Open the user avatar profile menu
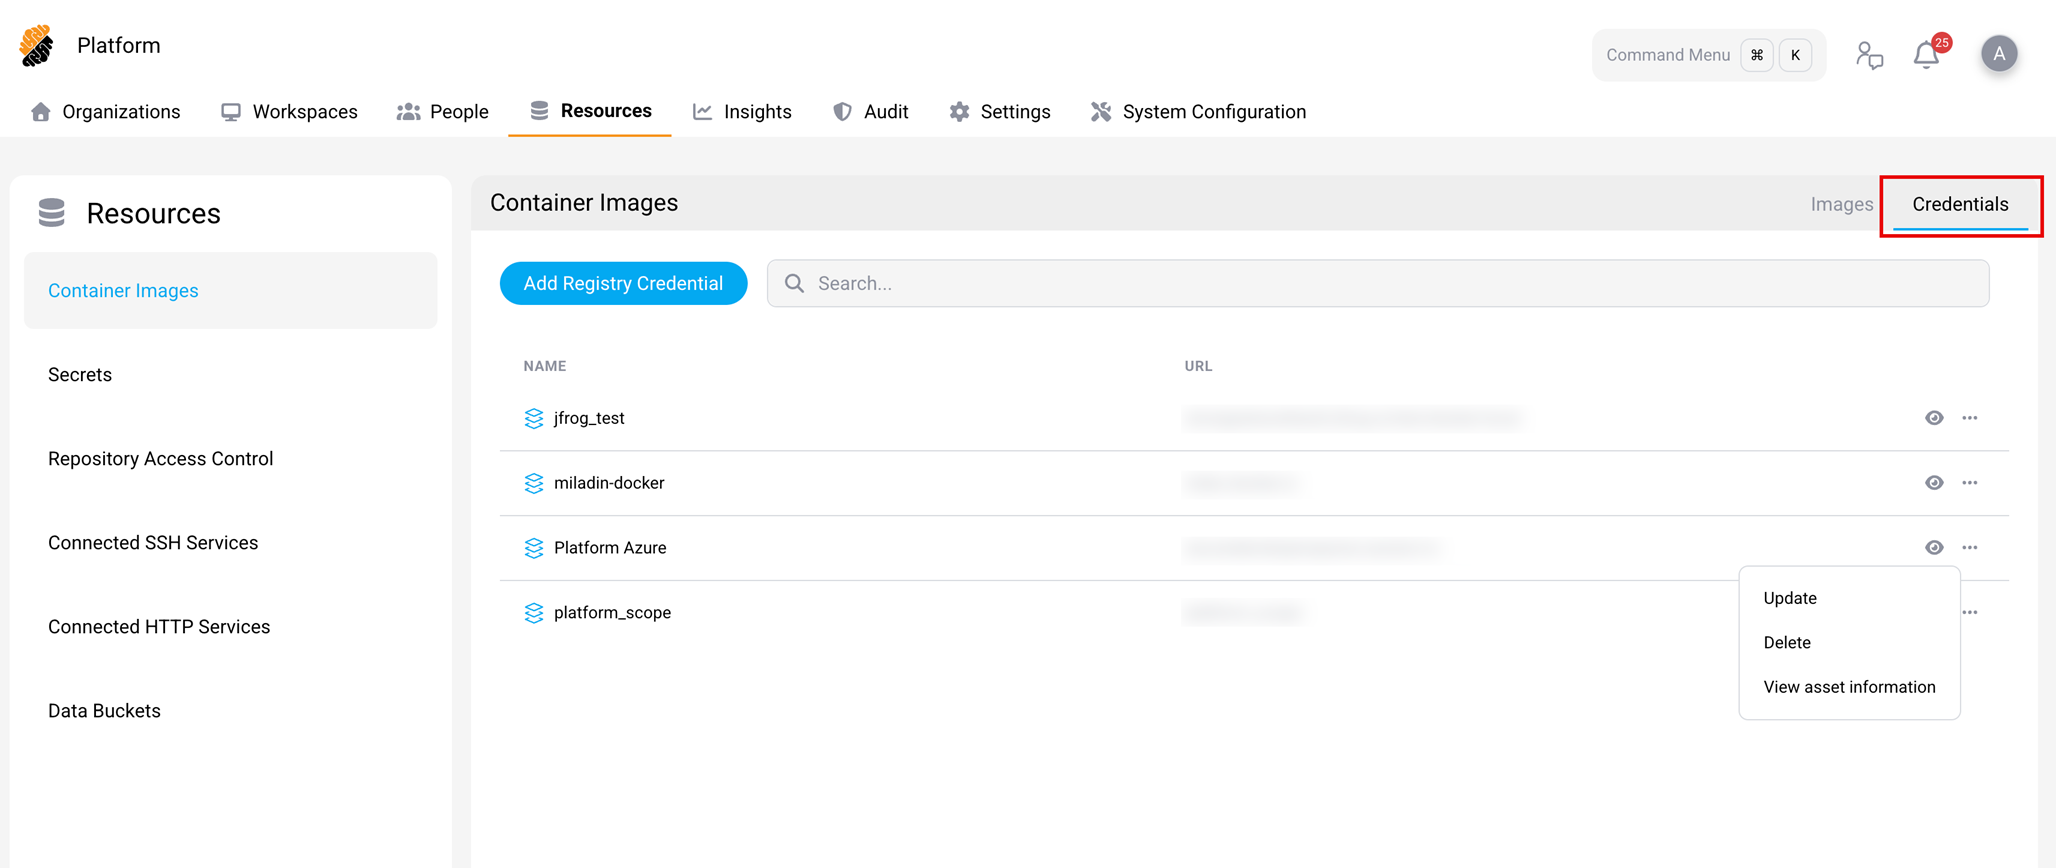The height and width of the screenshot is (868, 2056). tap(1998, 54)
